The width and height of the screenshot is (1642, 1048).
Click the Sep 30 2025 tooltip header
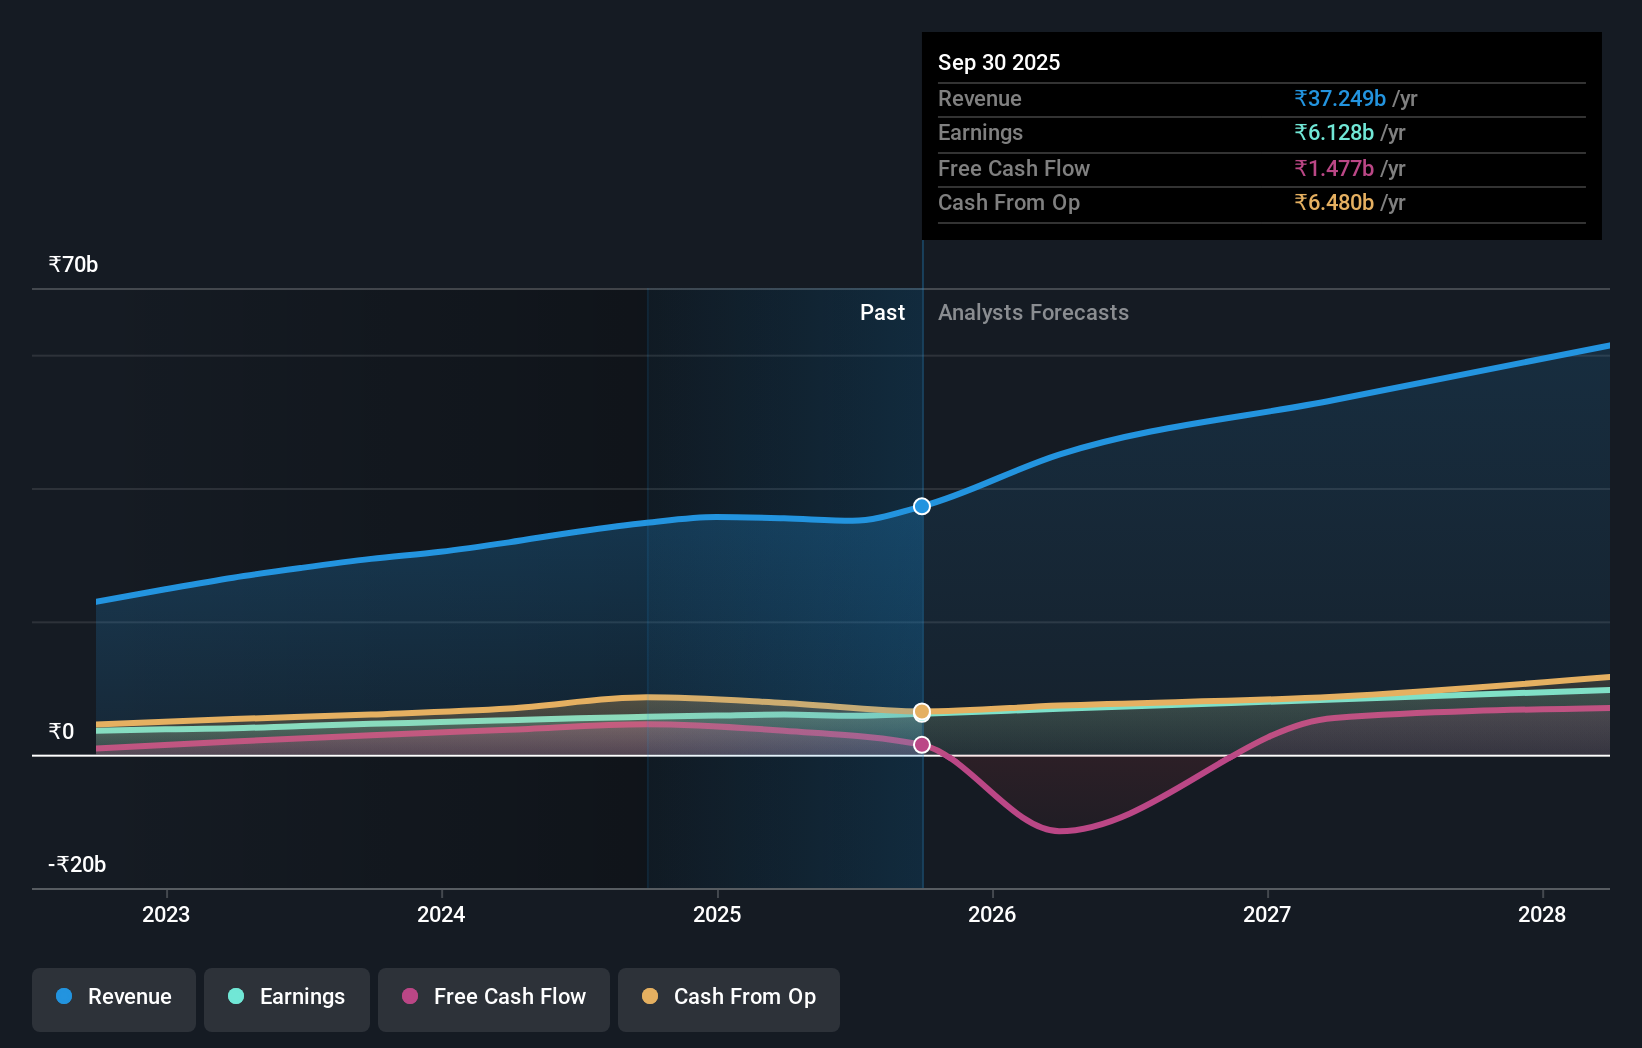pyautogui.click(x=999, y=62)
